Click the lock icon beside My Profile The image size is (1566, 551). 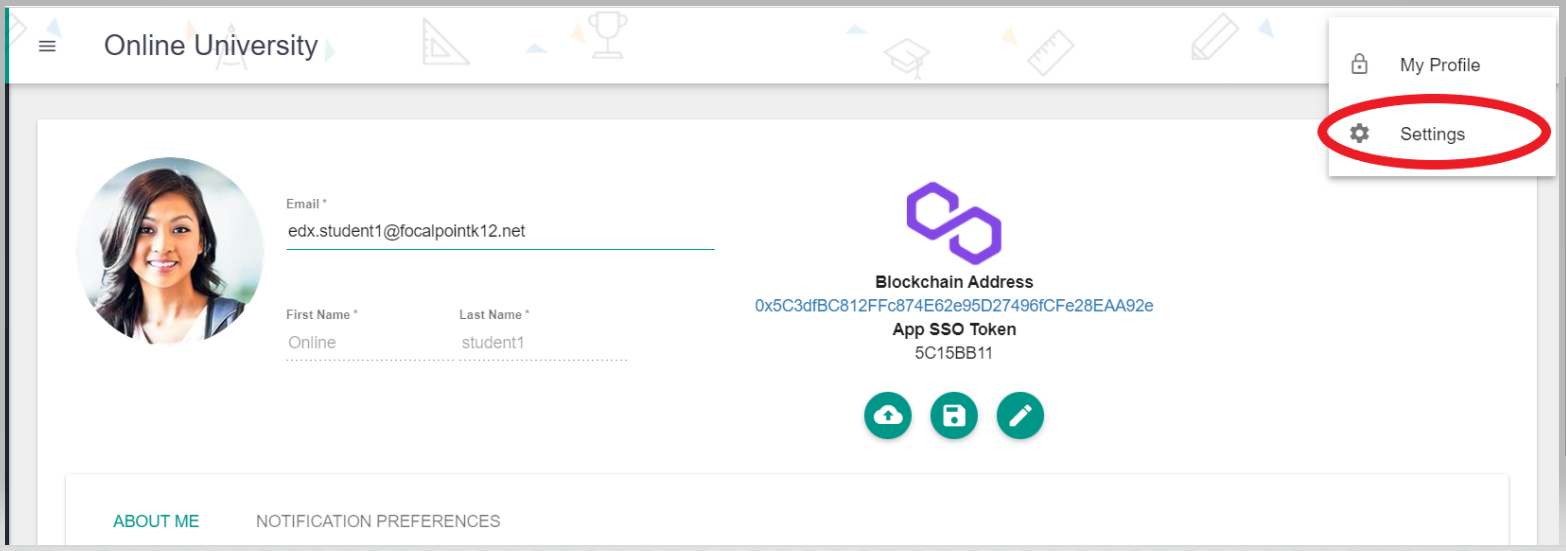point(1359,65)
